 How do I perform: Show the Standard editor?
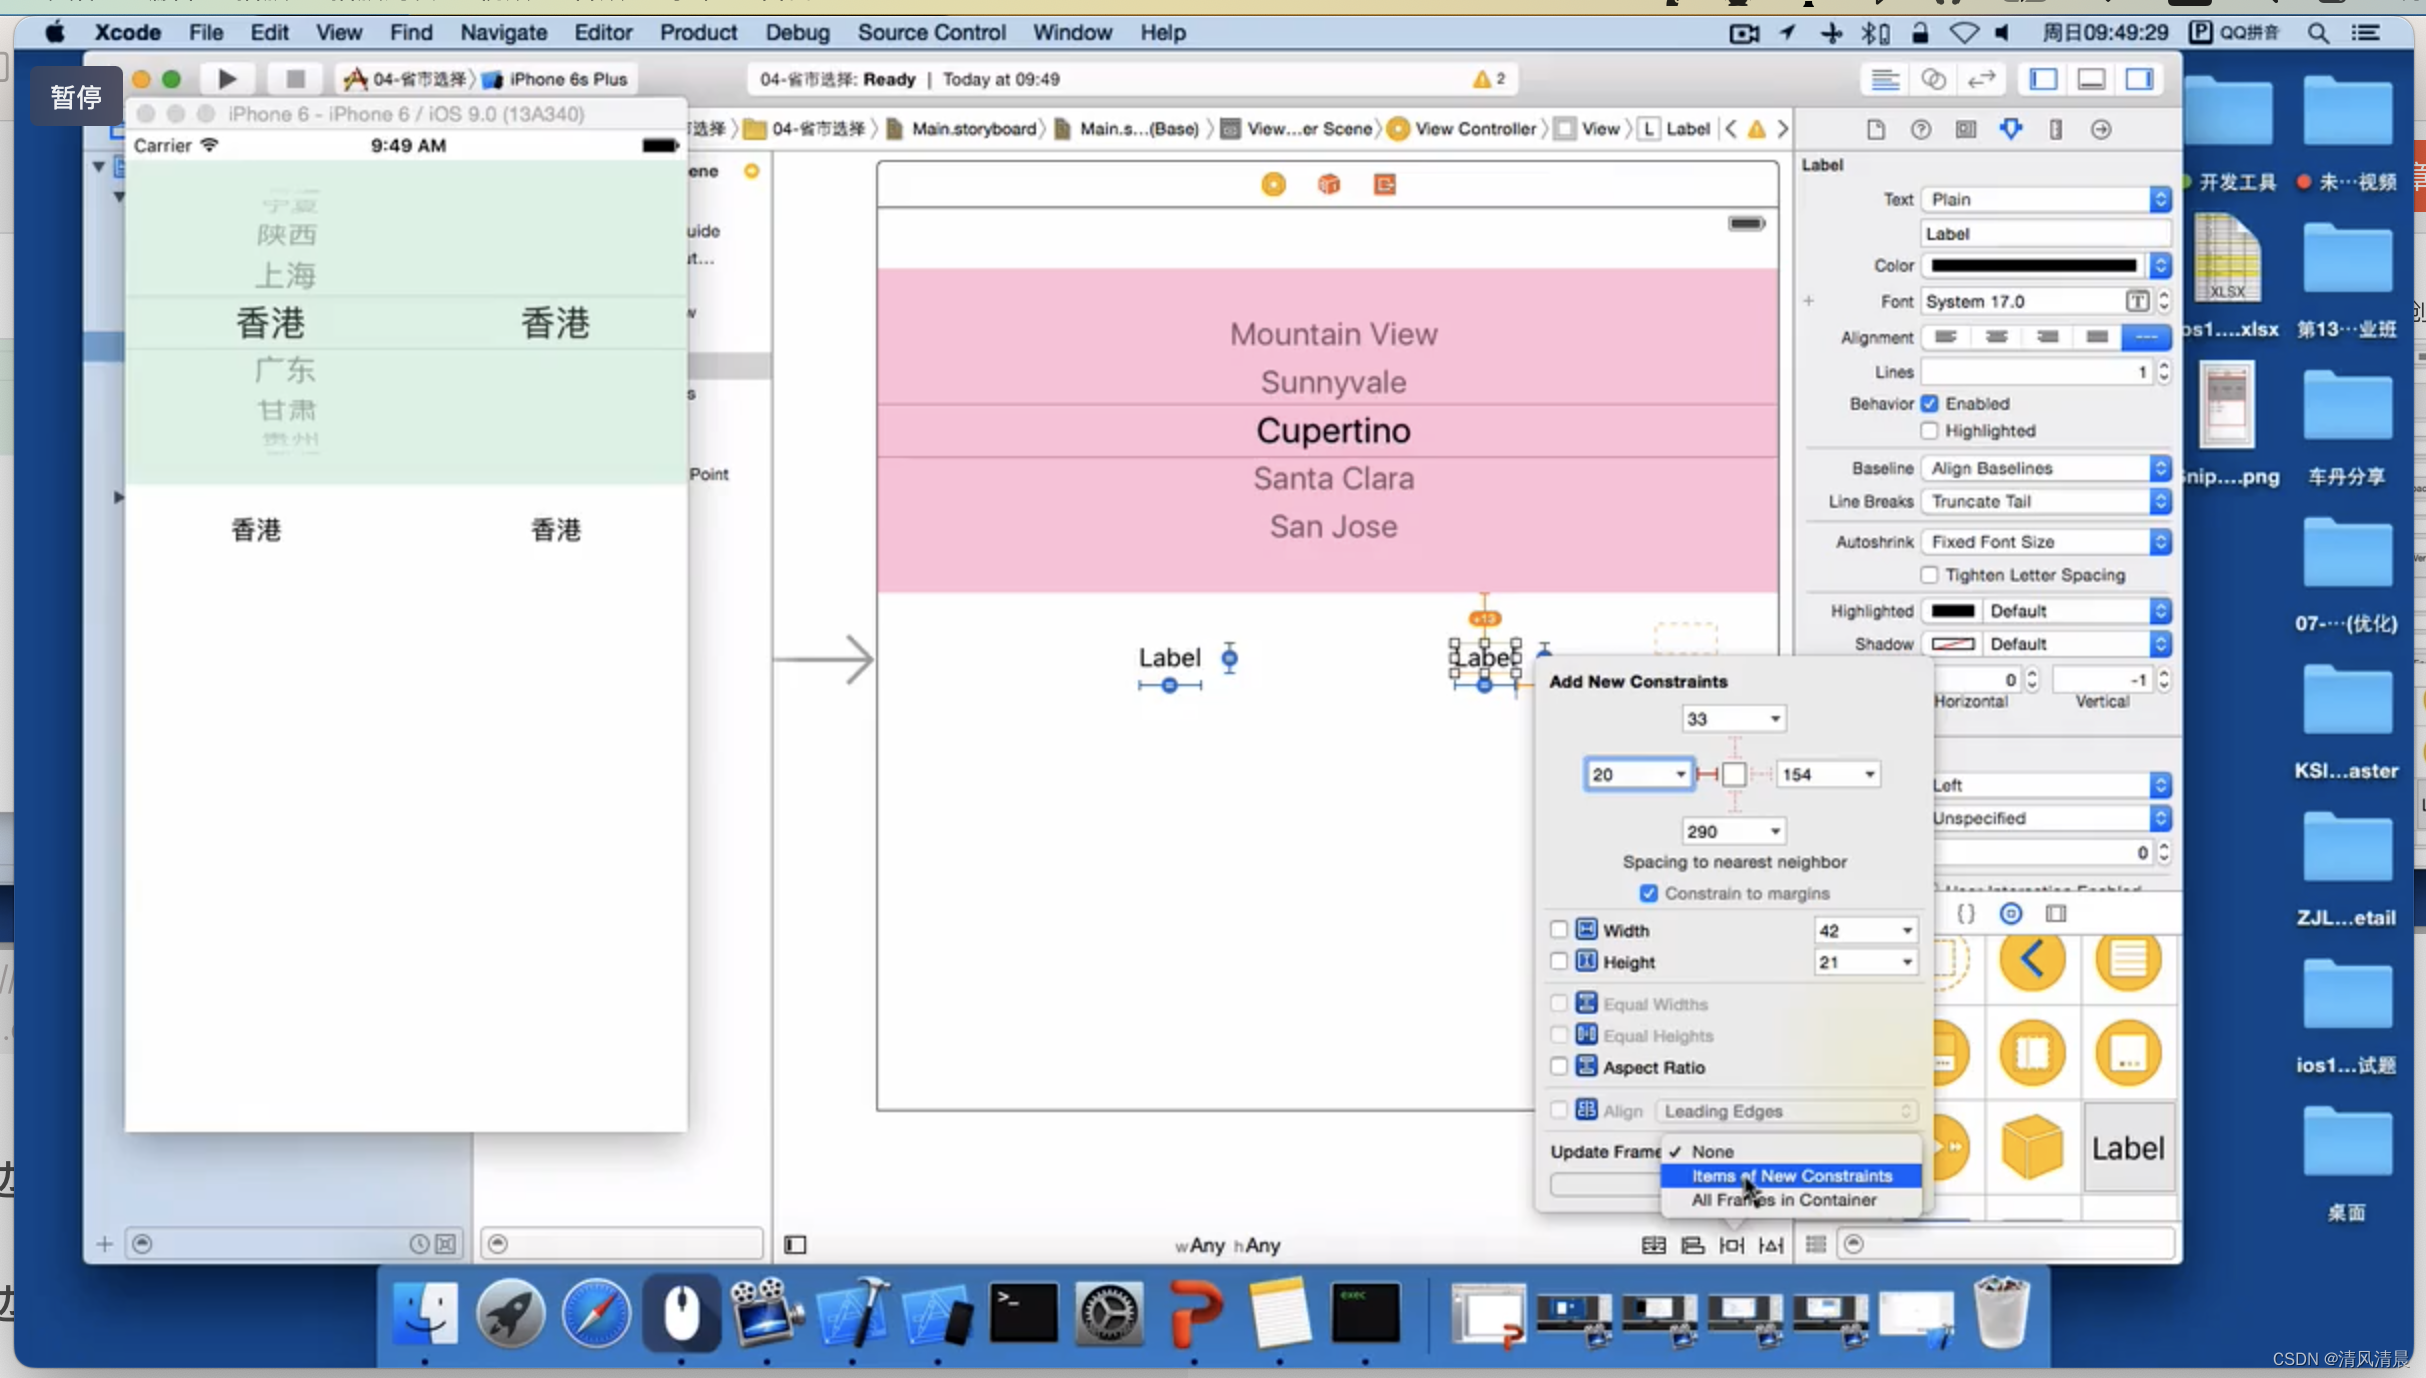point(1885,79)
